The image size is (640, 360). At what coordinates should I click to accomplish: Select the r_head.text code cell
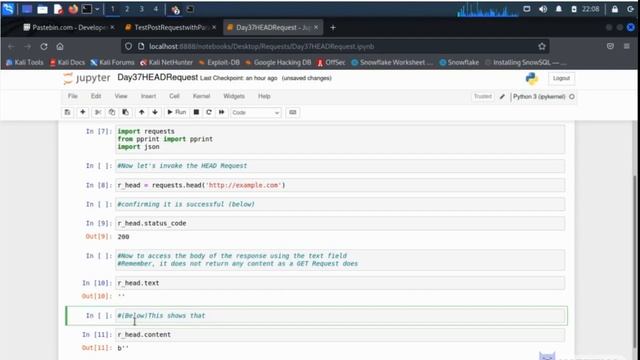click(x=340, y=283)
